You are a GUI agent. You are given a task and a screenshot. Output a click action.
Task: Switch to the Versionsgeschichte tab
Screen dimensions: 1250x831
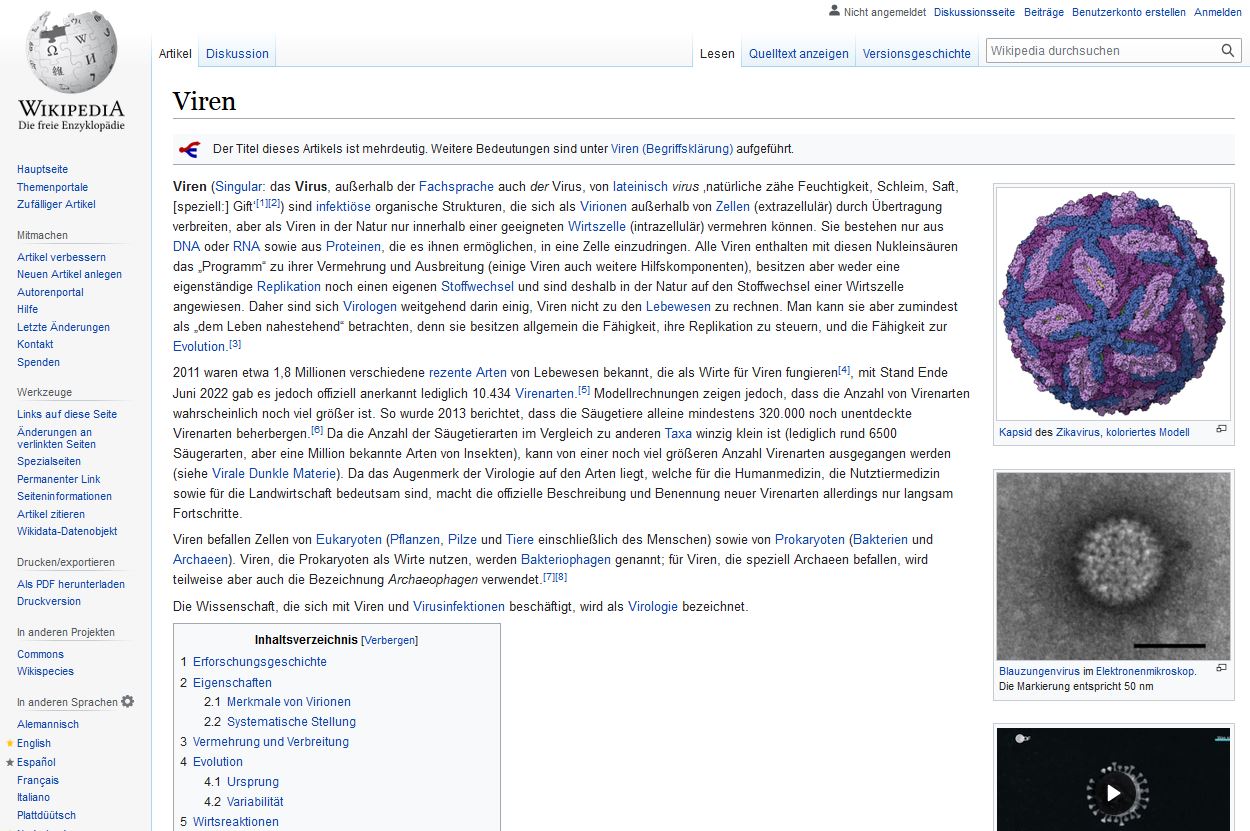click(x=916, y=54)
